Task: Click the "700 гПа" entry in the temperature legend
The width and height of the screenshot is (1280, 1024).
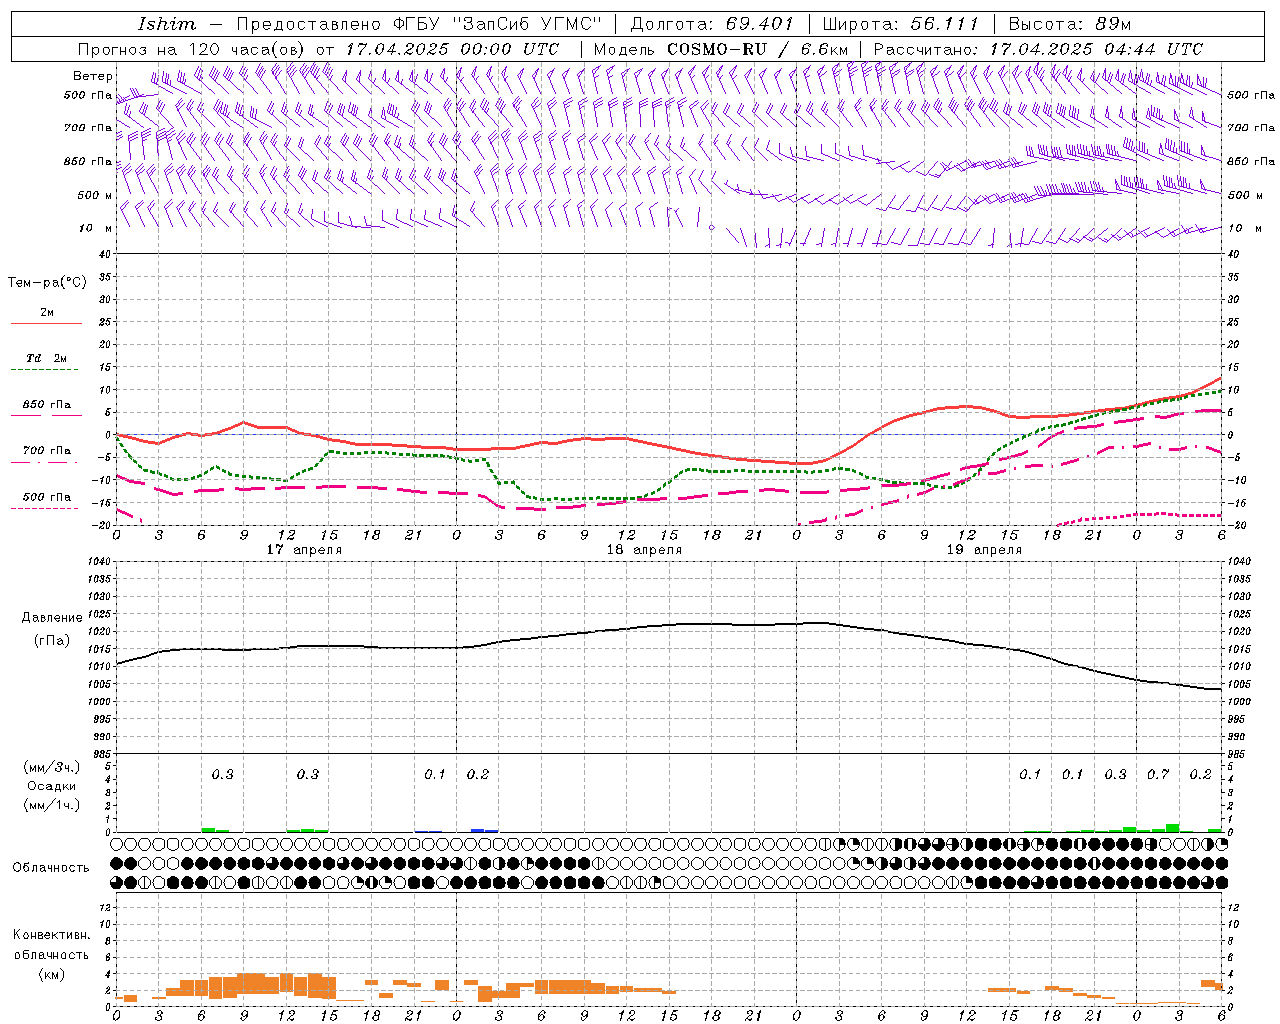Action: coord(46,450)
